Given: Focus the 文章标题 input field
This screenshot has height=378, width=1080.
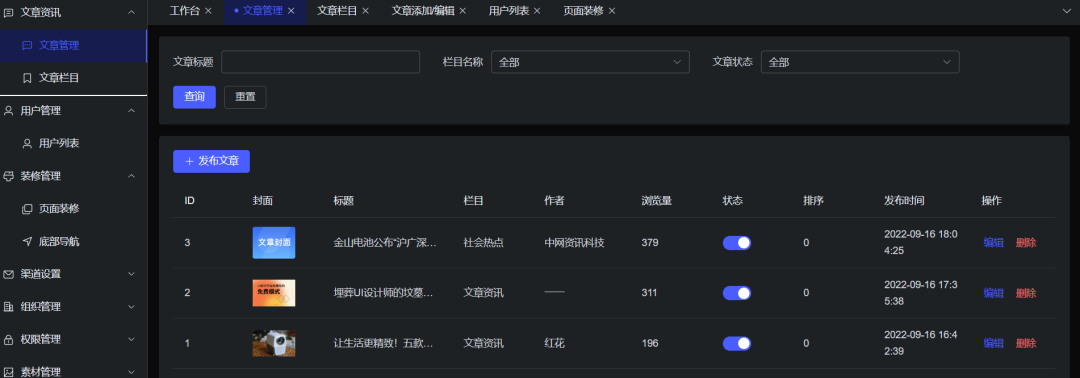Looking at the screenshot, I should point(320,62).
